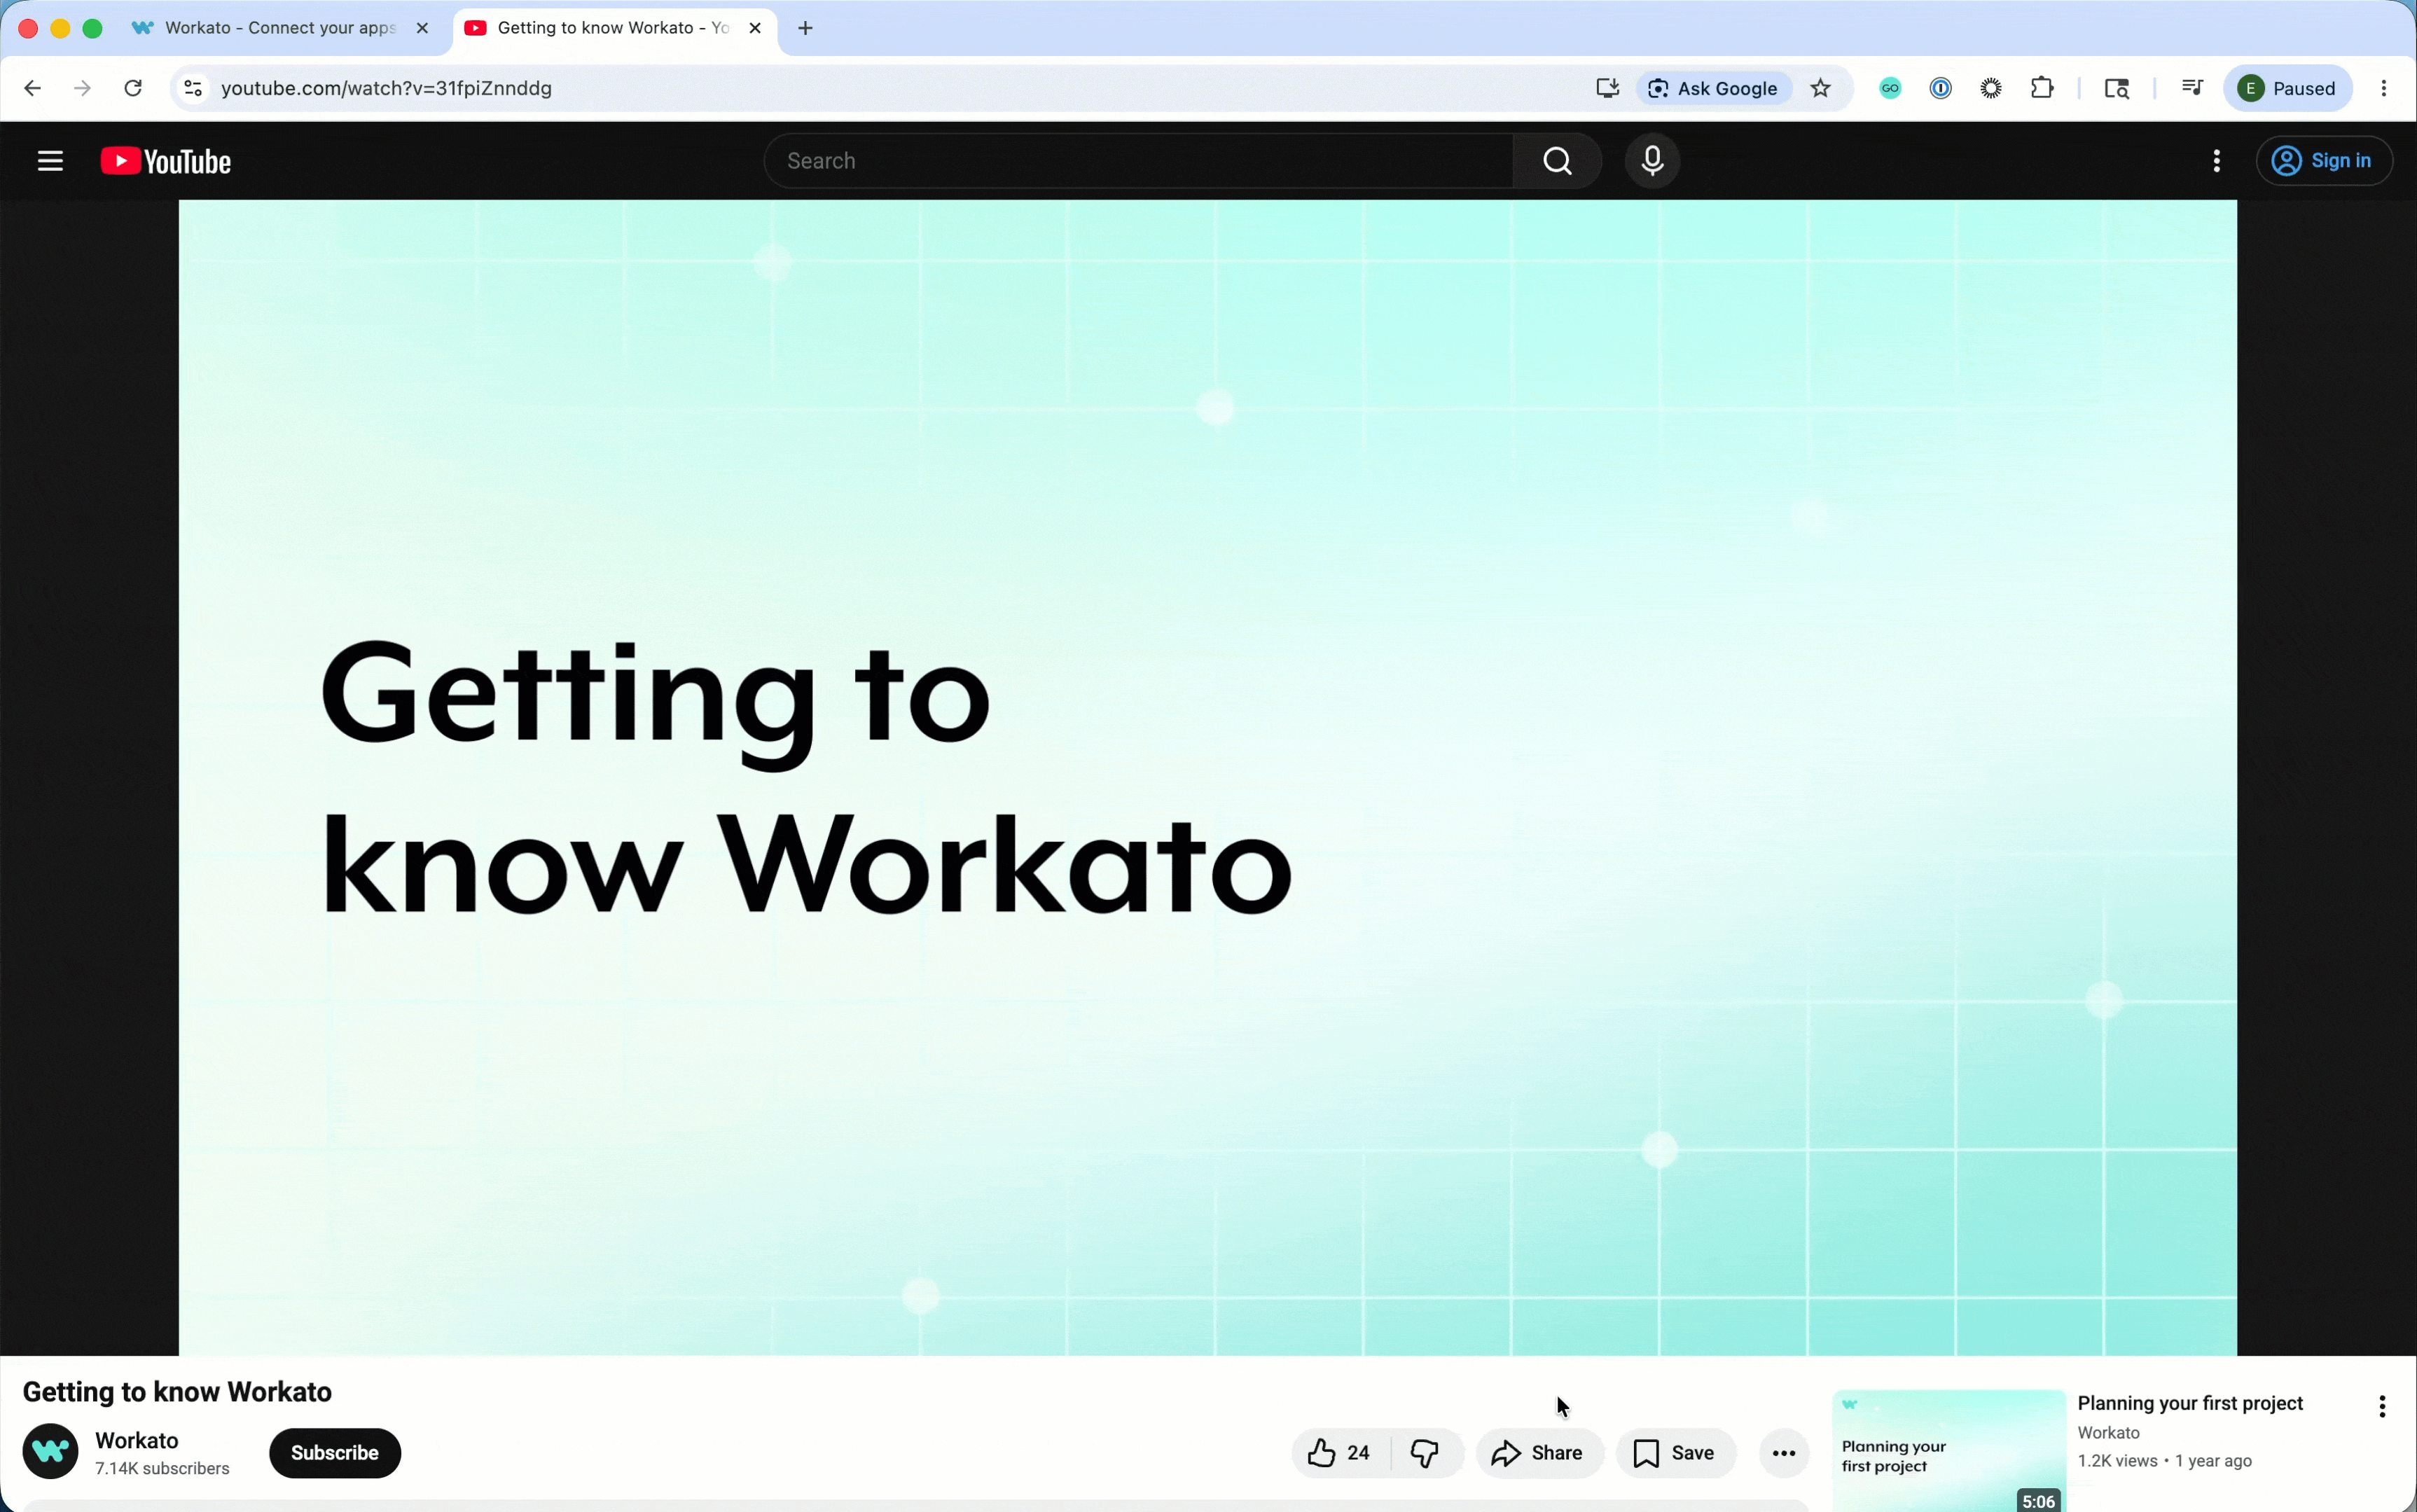Focus the YouTube search field

pos(1138,161)
